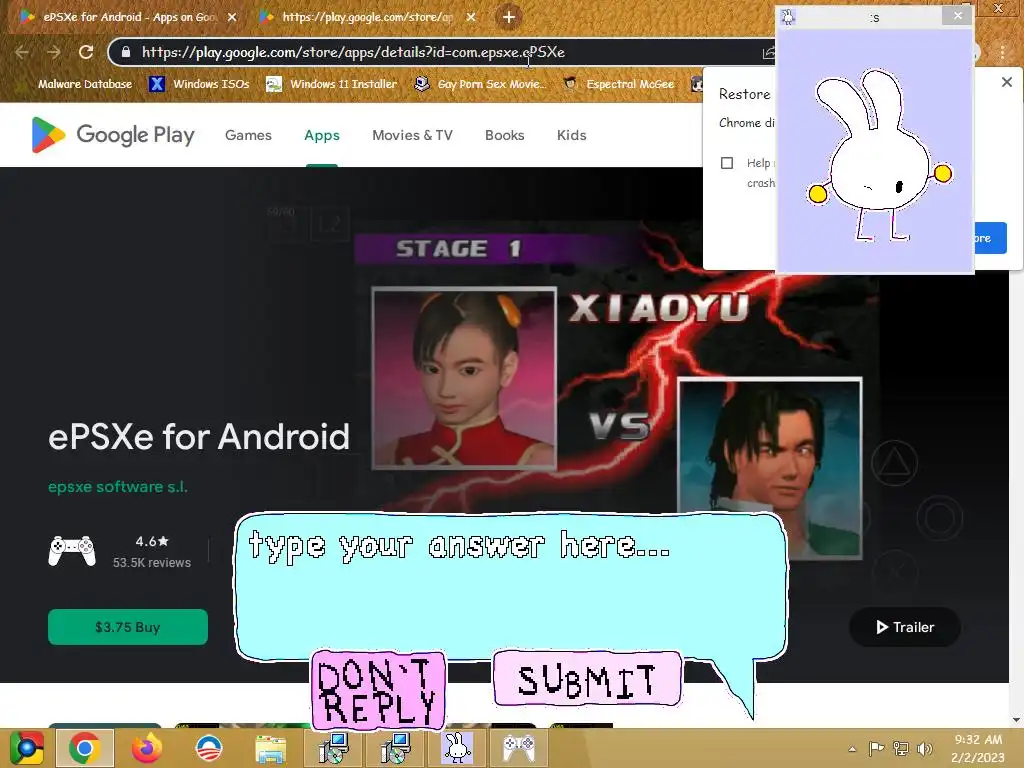Click the page scrollbar's down arrow
This screenshot has width=1024, height=768.
[x=1016, y=720]
